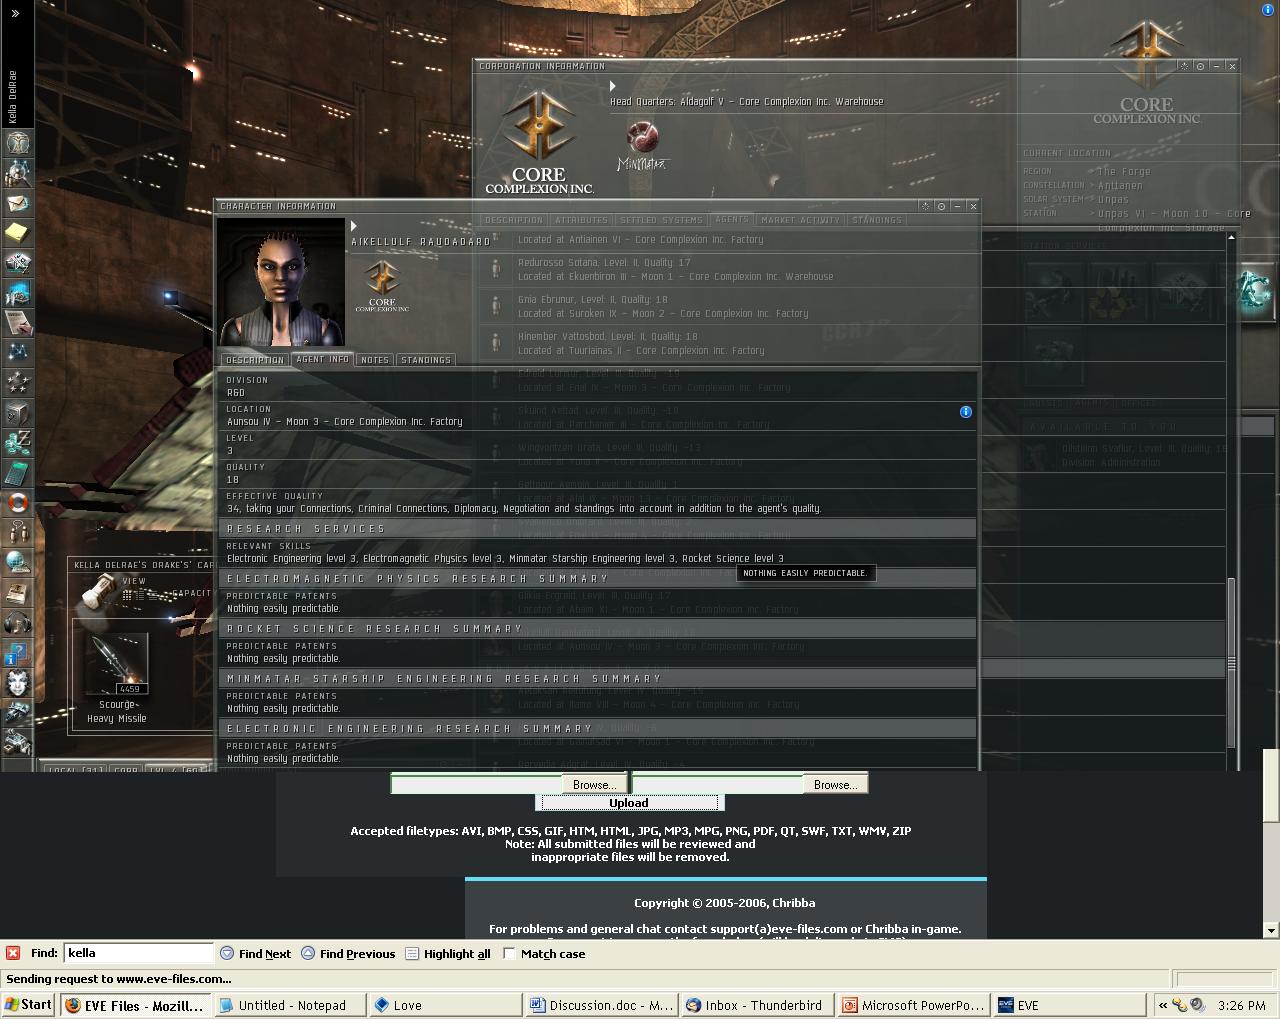Viewport: 1280px width, 1019px height.
Task: Open the calculator from the sidebar
Action: (x=17, y=472)
